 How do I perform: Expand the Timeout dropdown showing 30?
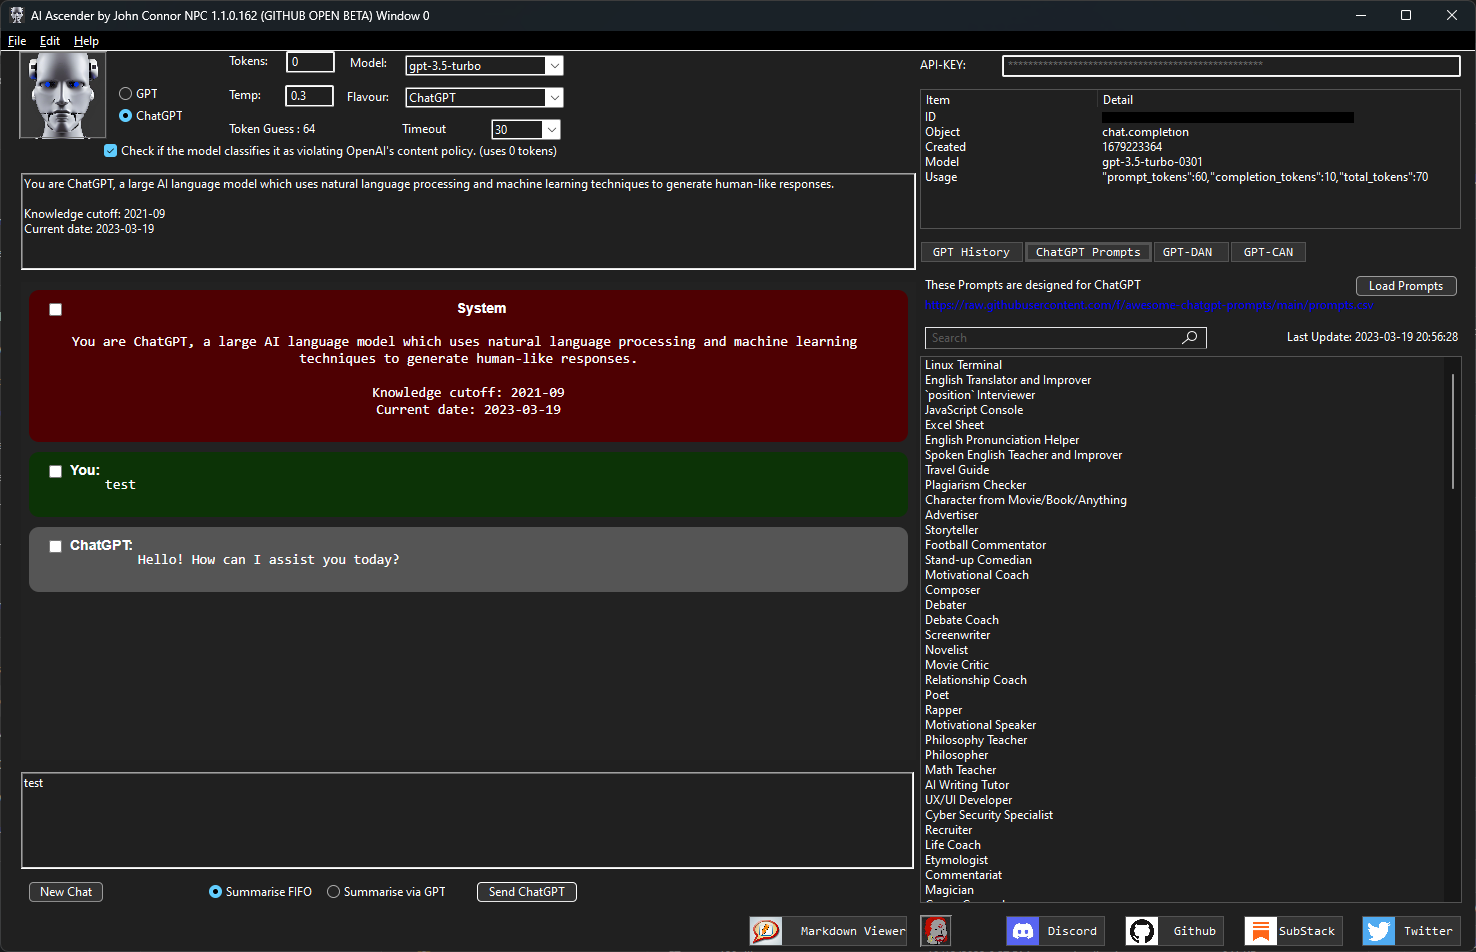click(x=550, y=129)
